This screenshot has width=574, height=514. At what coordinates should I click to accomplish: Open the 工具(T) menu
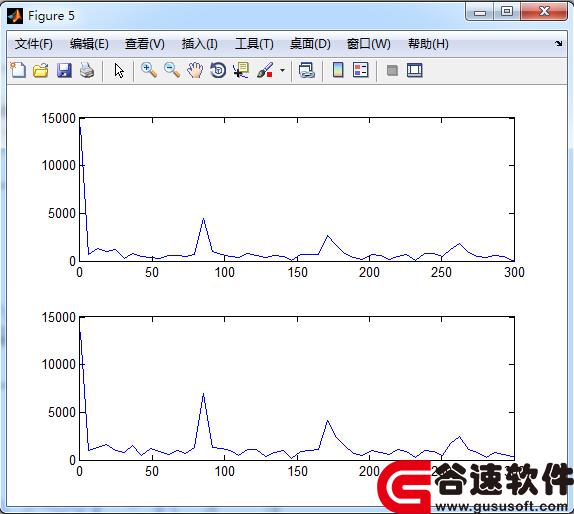coord(254,44)
